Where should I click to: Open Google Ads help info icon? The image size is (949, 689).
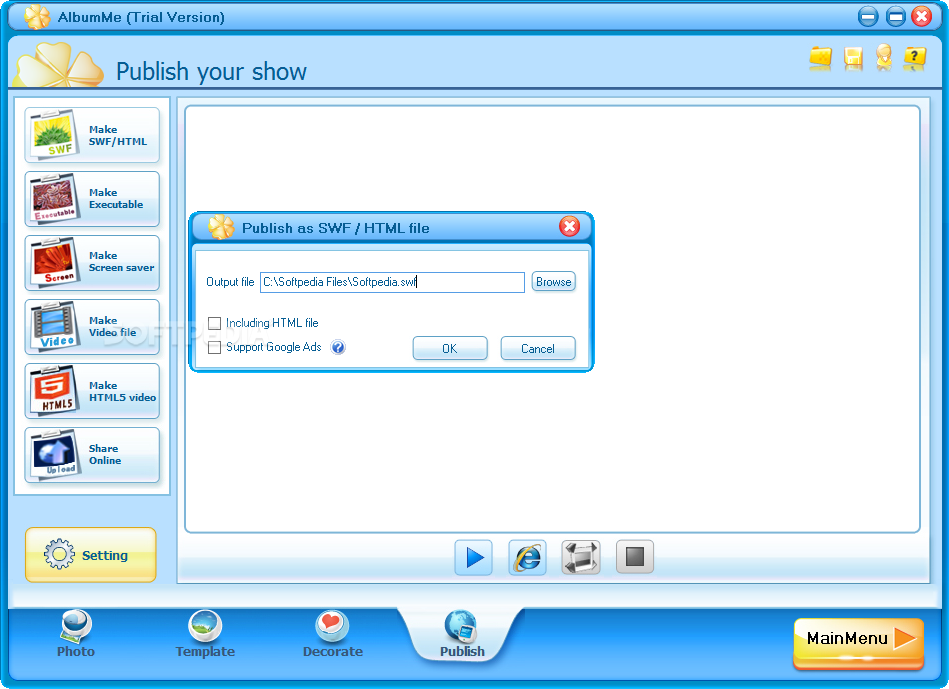(338, 348)
